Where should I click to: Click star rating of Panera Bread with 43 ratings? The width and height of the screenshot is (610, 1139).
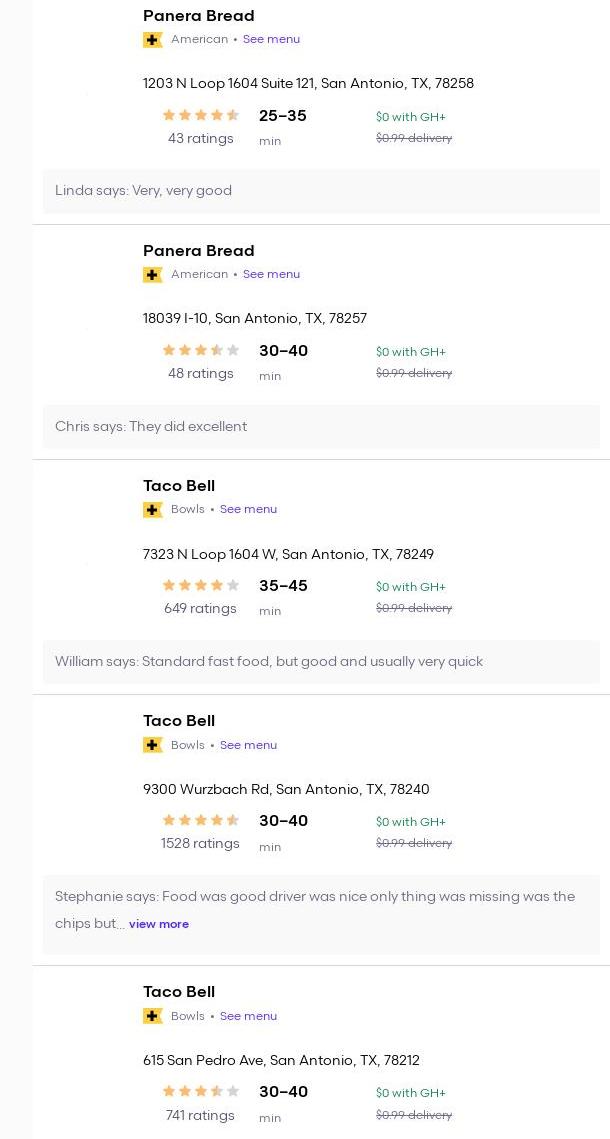point(201,116)
